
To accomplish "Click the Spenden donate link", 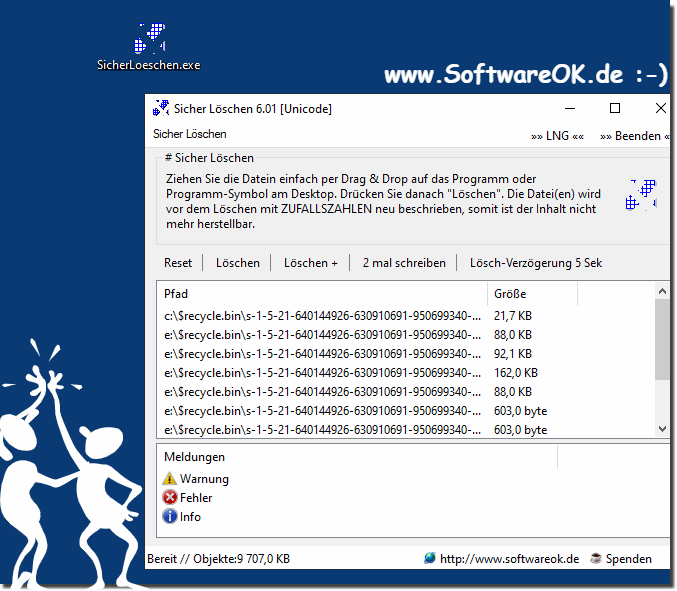I will point(629,559).
